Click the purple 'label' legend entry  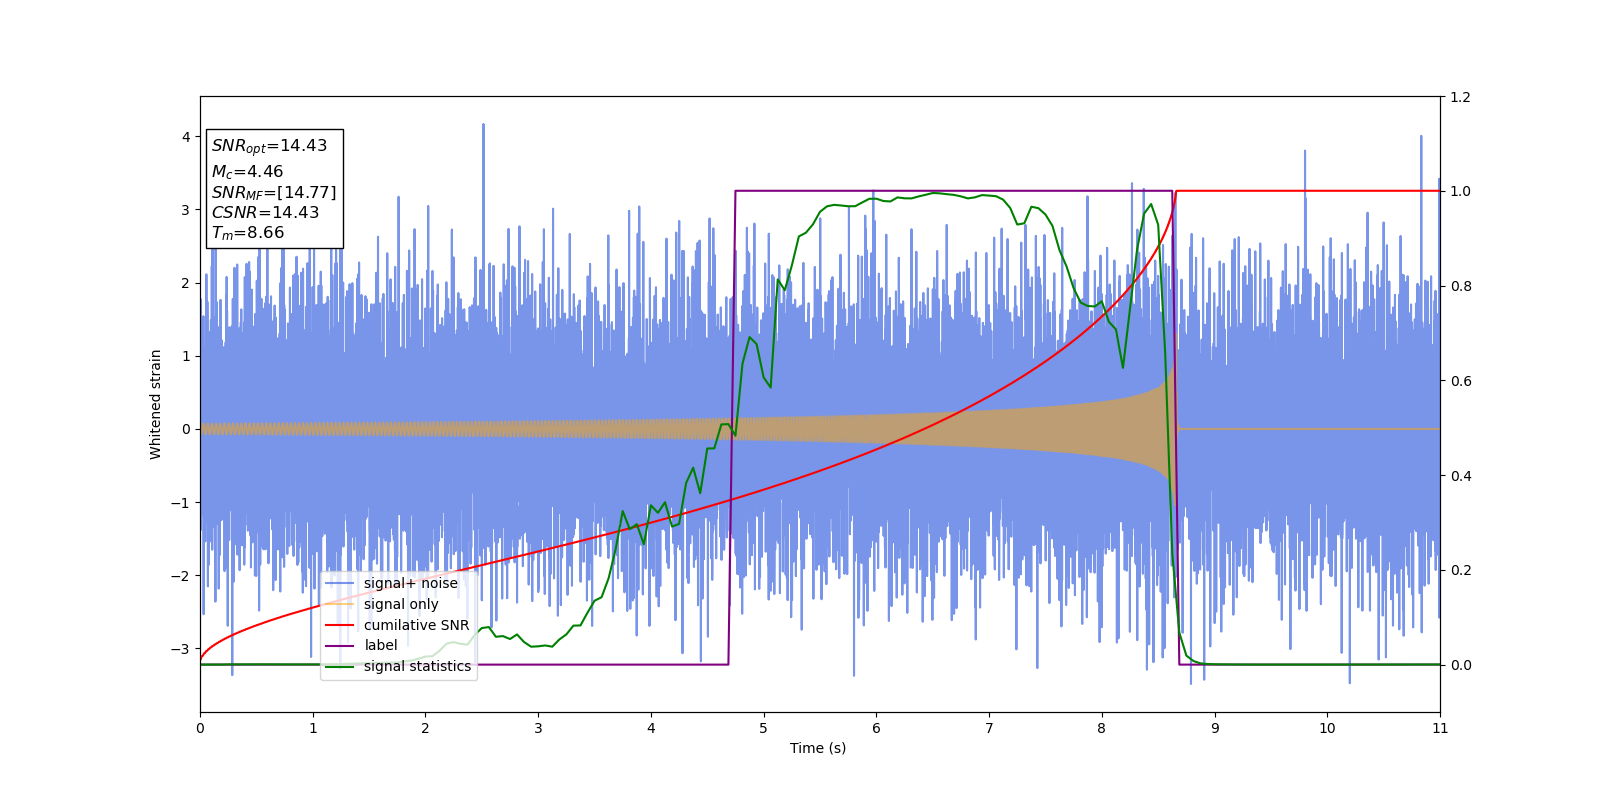click(x=362, y=645)
